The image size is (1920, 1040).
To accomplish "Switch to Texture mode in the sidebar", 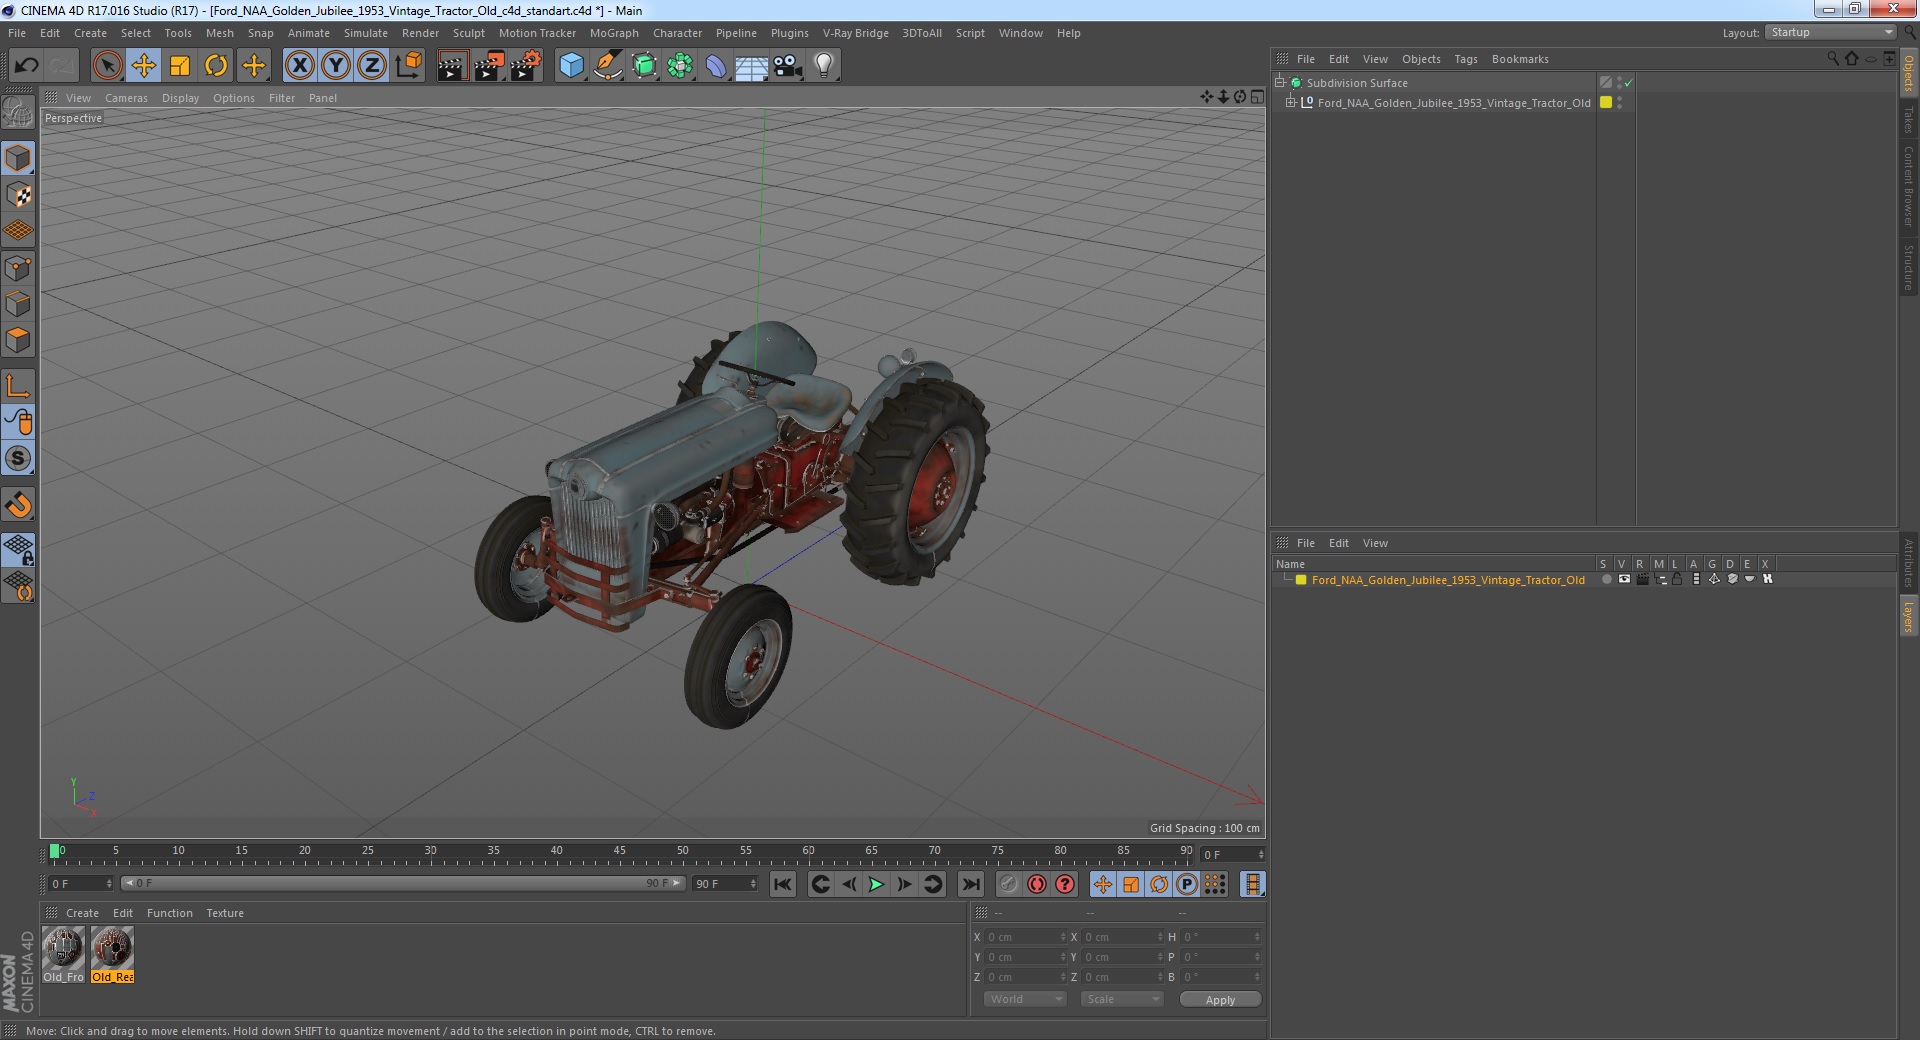I will click(x=18, y=195).
